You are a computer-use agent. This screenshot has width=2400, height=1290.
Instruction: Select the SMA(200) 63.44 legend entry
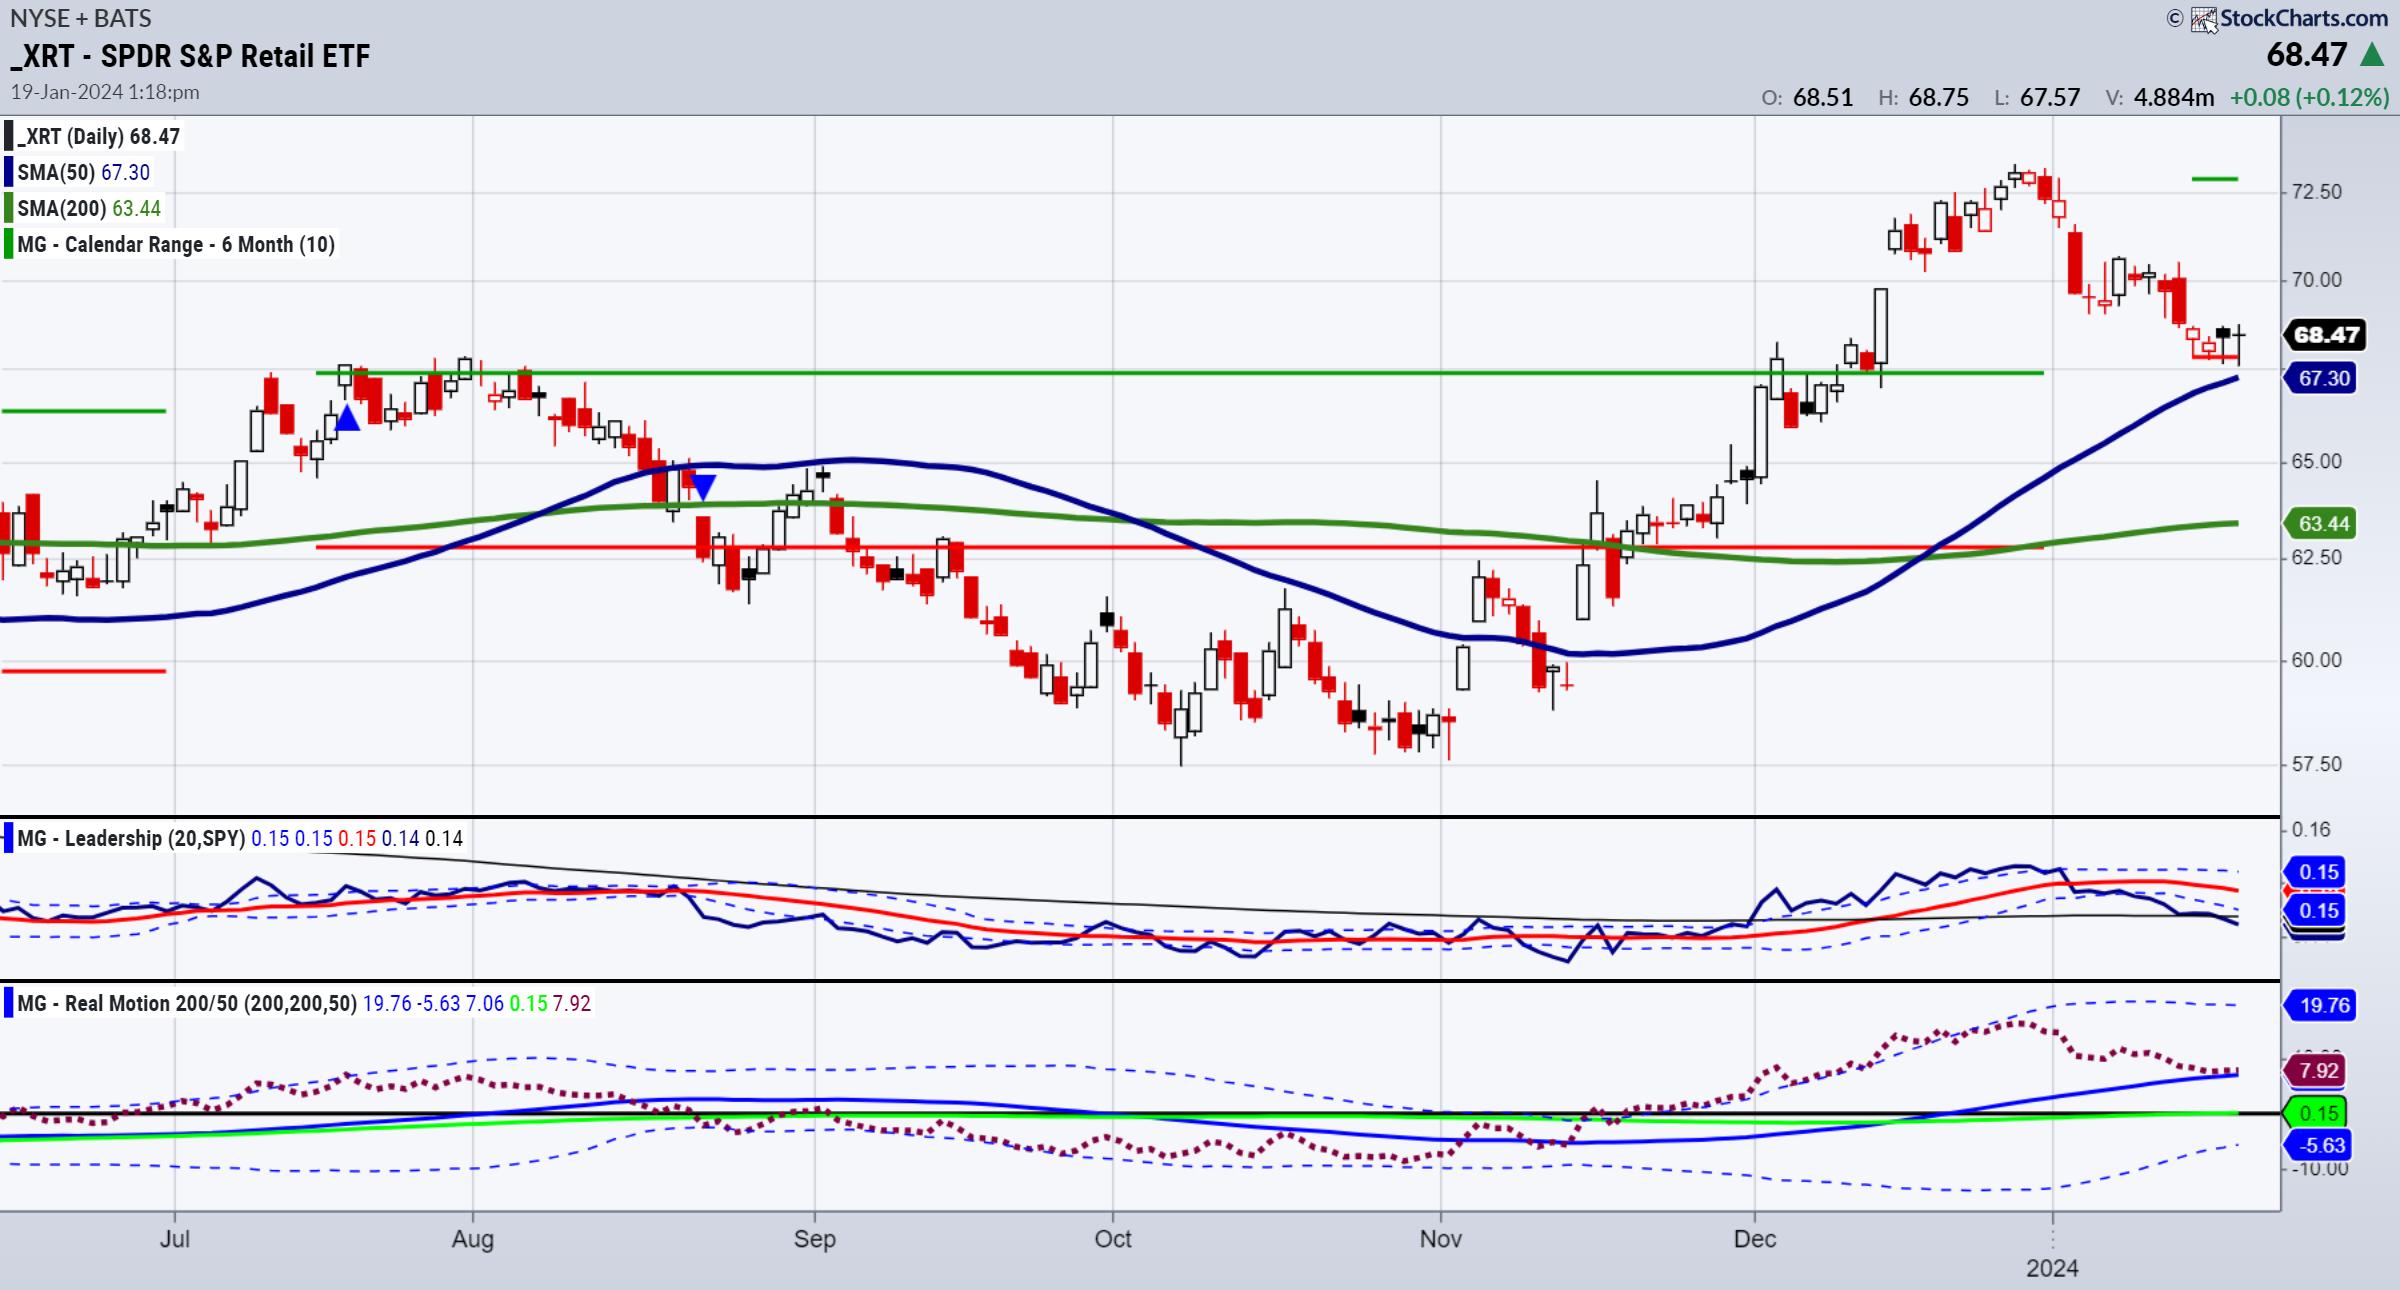pos(89,209)
